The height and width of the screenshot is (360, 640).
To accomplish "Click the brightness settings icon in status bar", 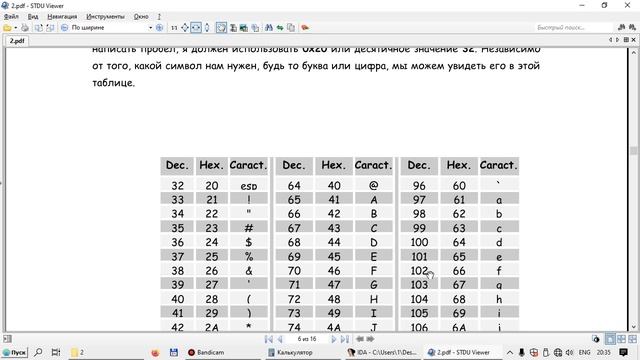I will click(596, 339).
